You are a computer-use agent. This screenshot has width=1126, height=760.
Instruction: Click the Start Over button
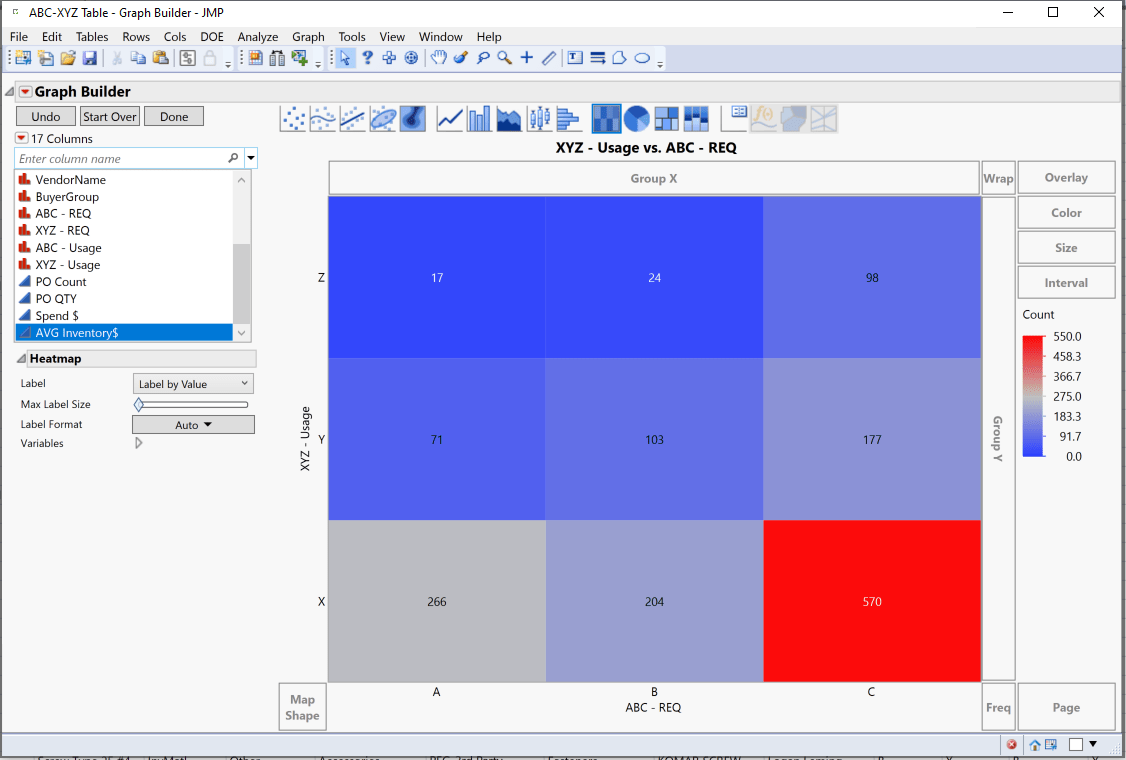pos(109,116)
